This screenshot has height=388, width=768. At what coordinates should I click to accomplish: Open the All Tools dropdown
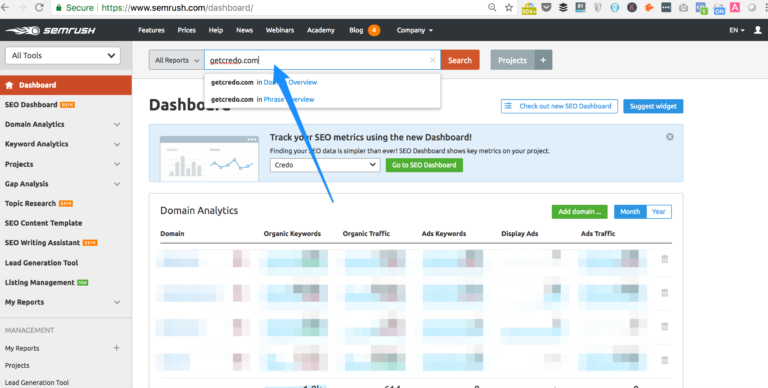pyautogui.click(x=63, y=55)
